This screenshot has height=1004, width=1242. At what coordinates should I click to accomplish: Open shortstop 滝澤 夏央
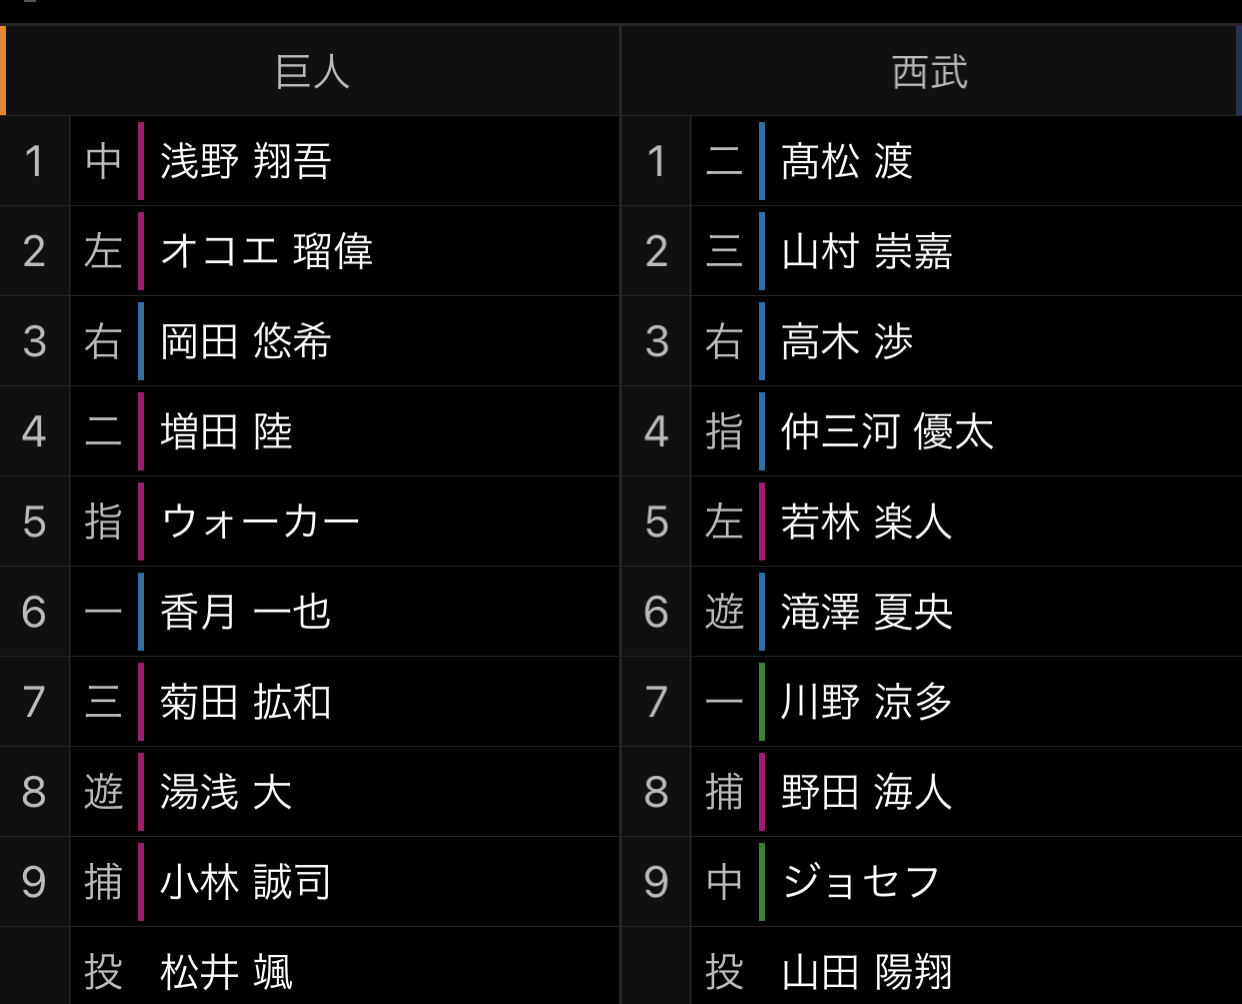[x=867, y=611]
